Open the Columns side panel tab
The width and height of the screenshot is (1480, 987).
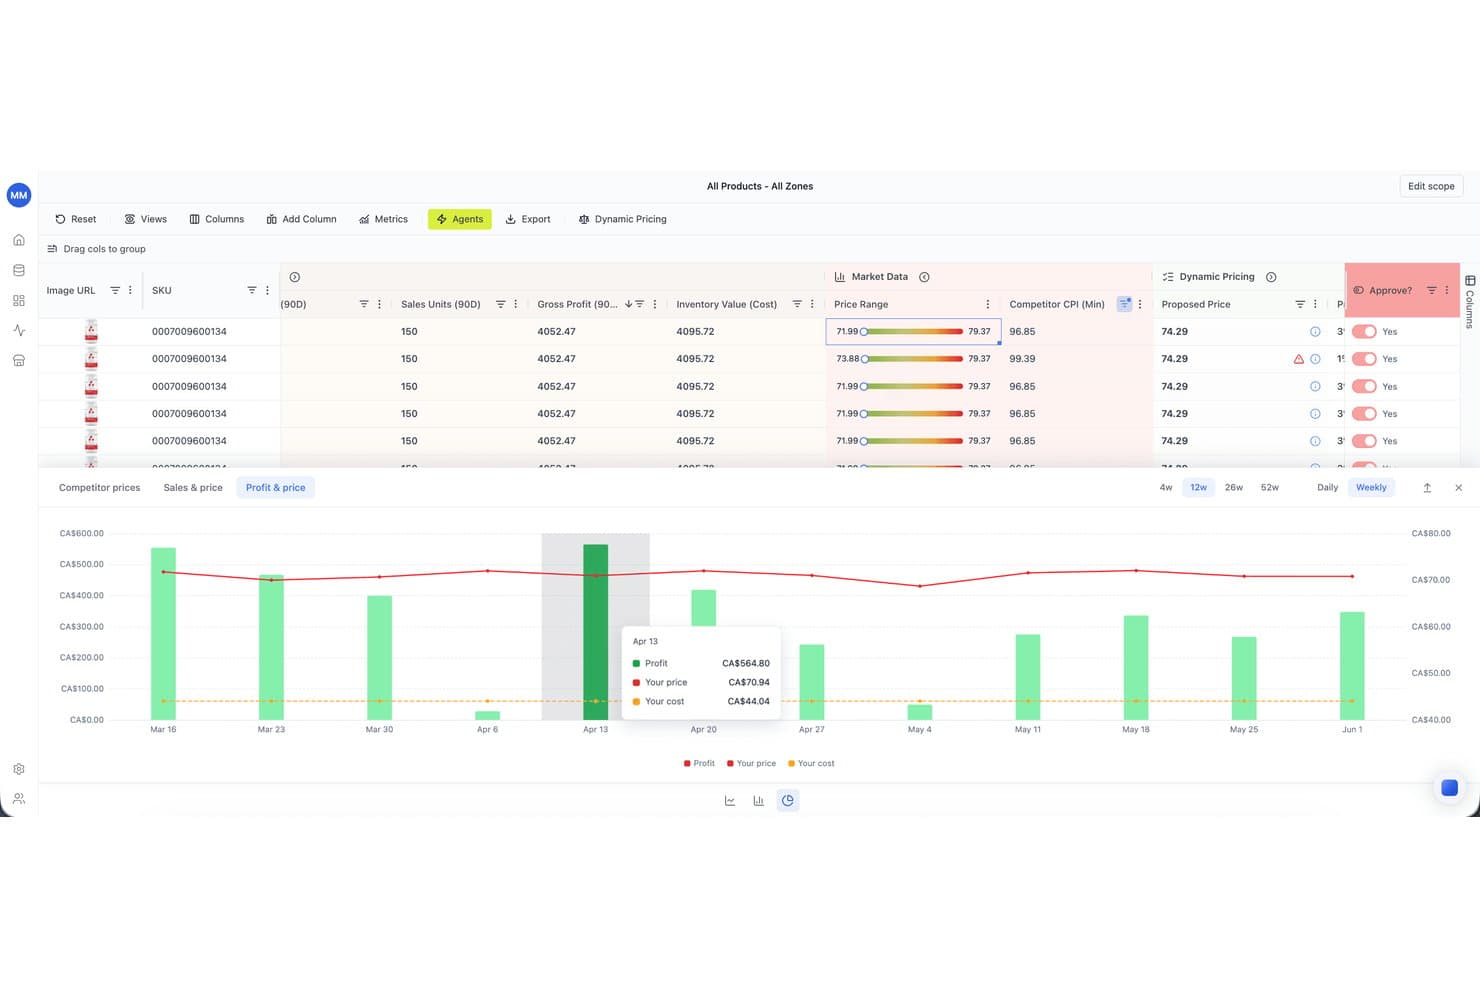(1469, 302)
